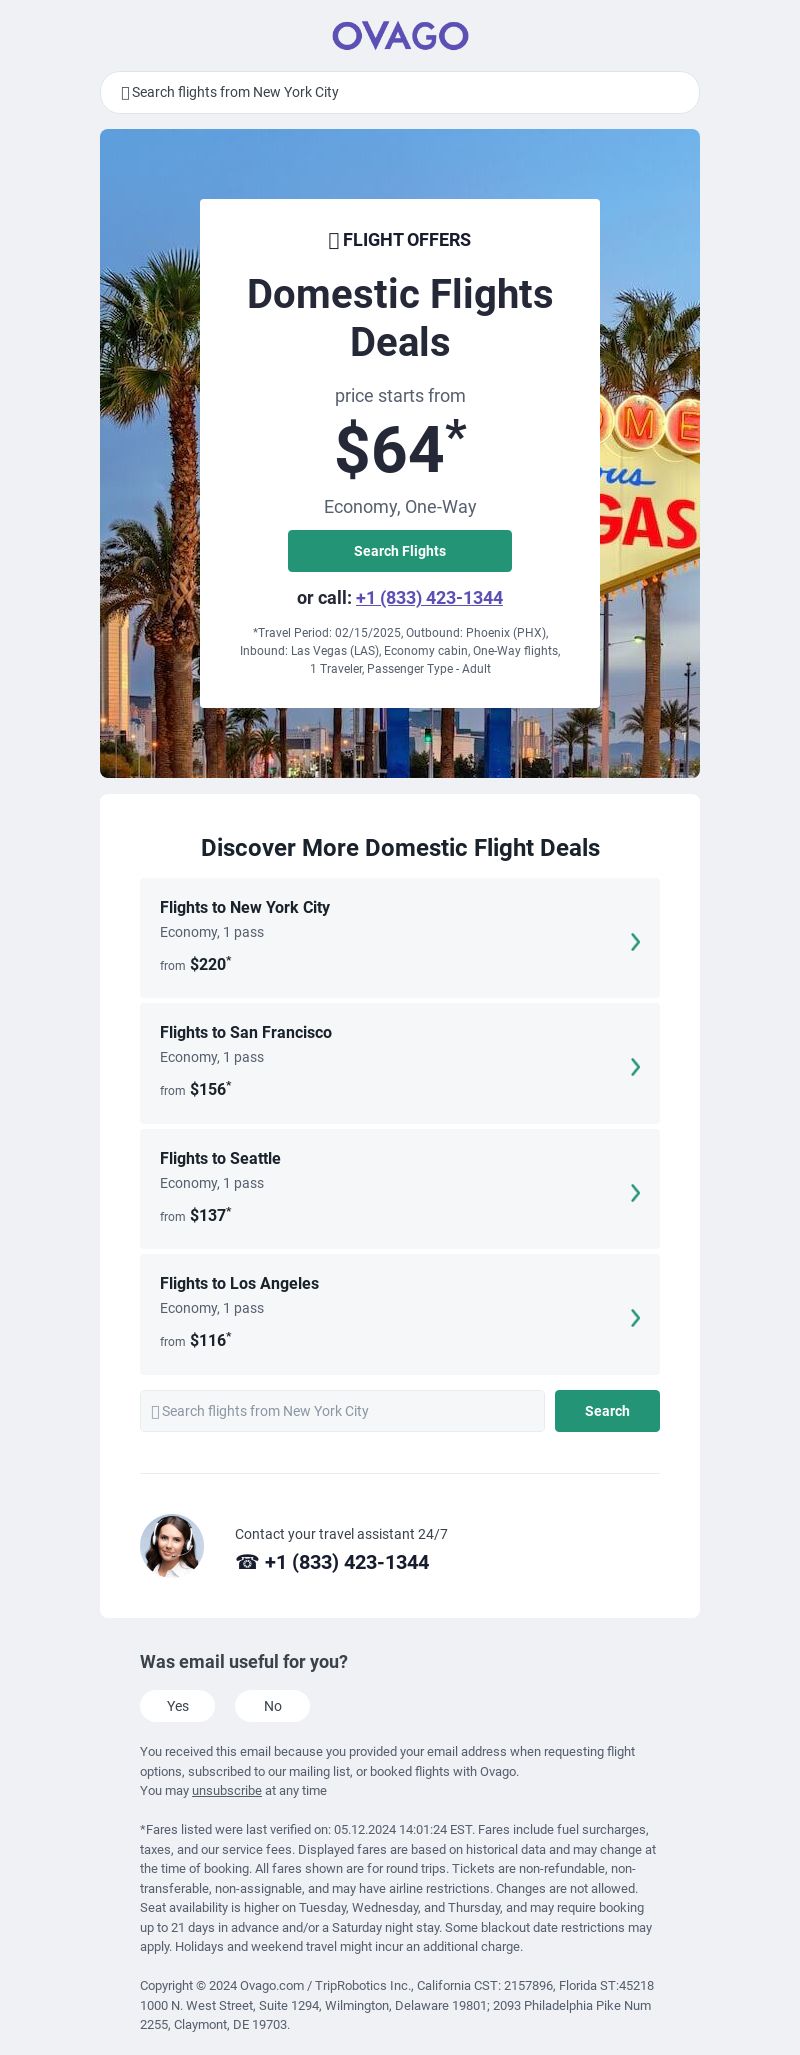Viewport: 800px width, 2055px height.
Task: Click the OVAGO logo at top
Action: tap(400, 36)
